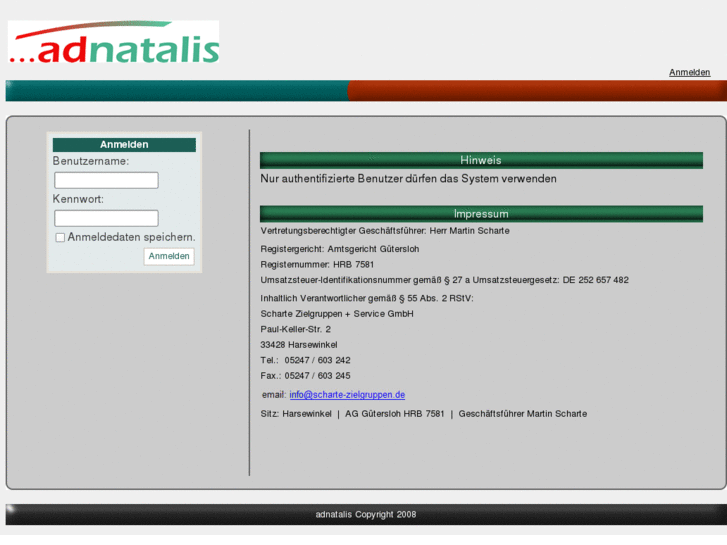Click '33428 Harsewinkel' text
The height and width of the screenshot is (545, 727).
[299, 345]
